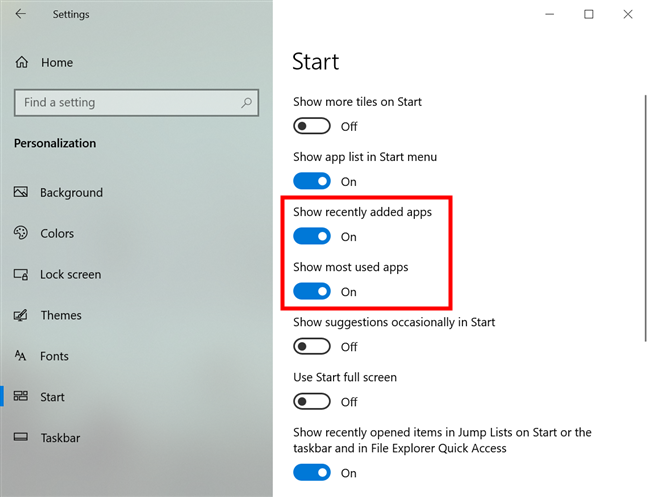648x497 pixels.
Task: Disable Show recently added apps toggle
Action: click(312, 236)
